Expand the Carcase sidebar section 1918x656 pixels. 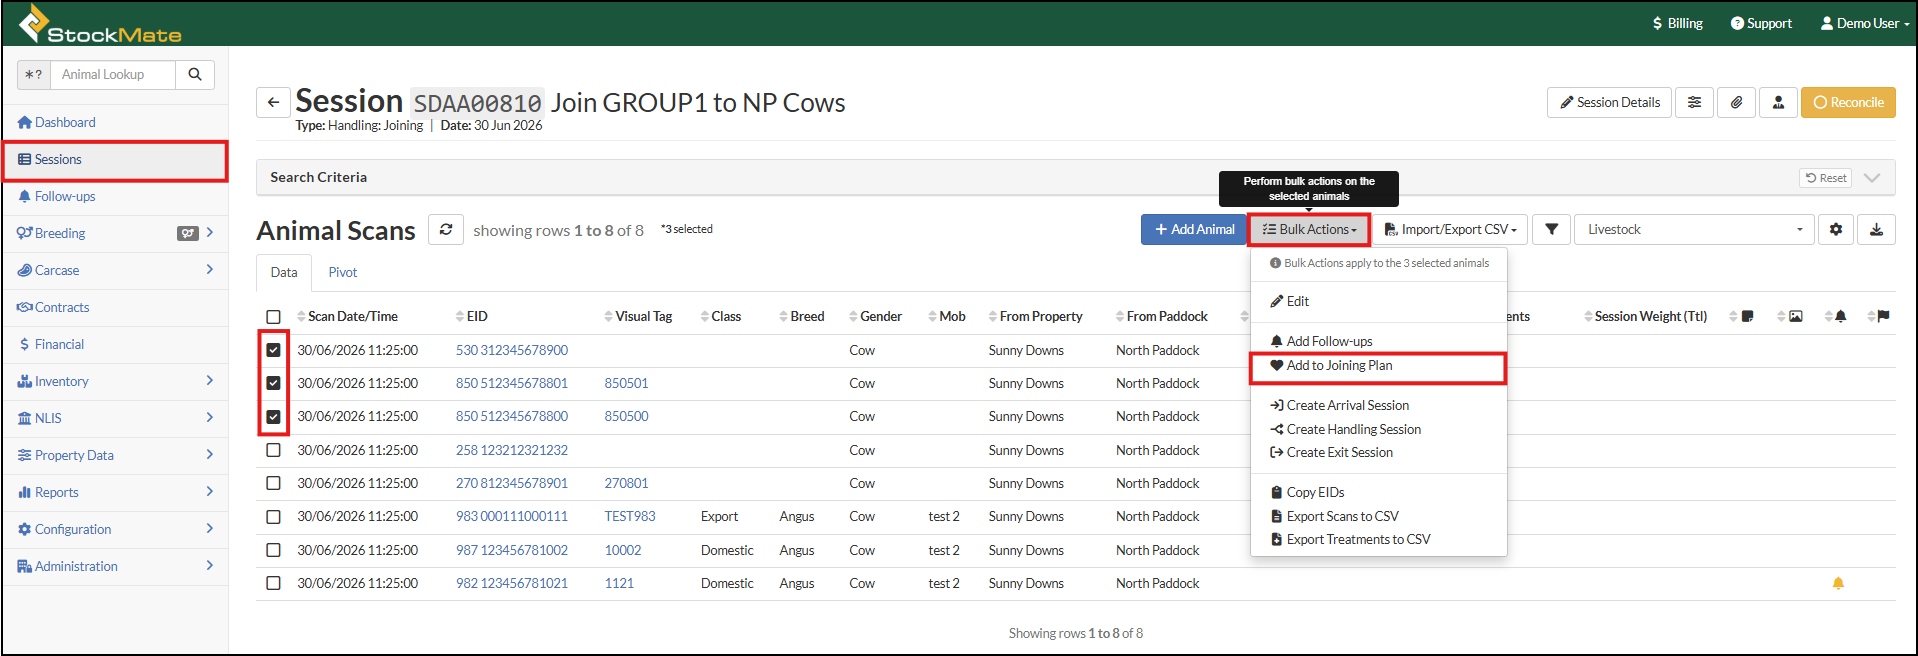tap(209, 270)
